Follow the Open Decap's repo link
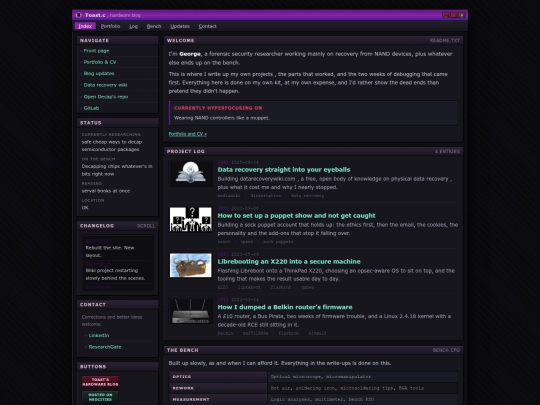 pyautogui.click(x=106, y=96)
